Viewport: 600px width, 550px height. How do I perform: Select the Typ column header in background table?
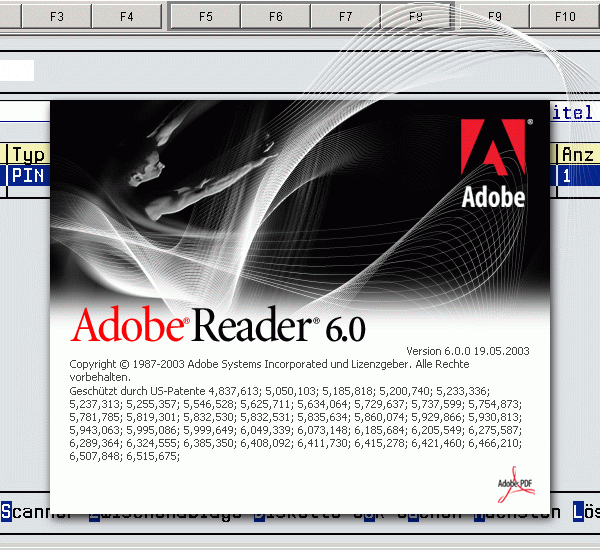[x=29, y=154]
